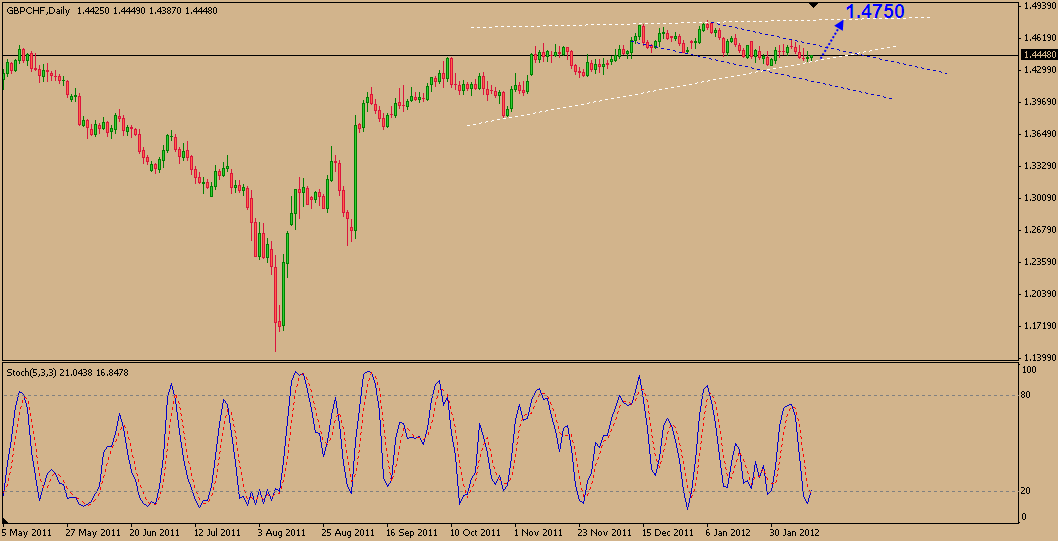
Task: Click the 1.30090 price axis label
Action: coord(1040,198)
